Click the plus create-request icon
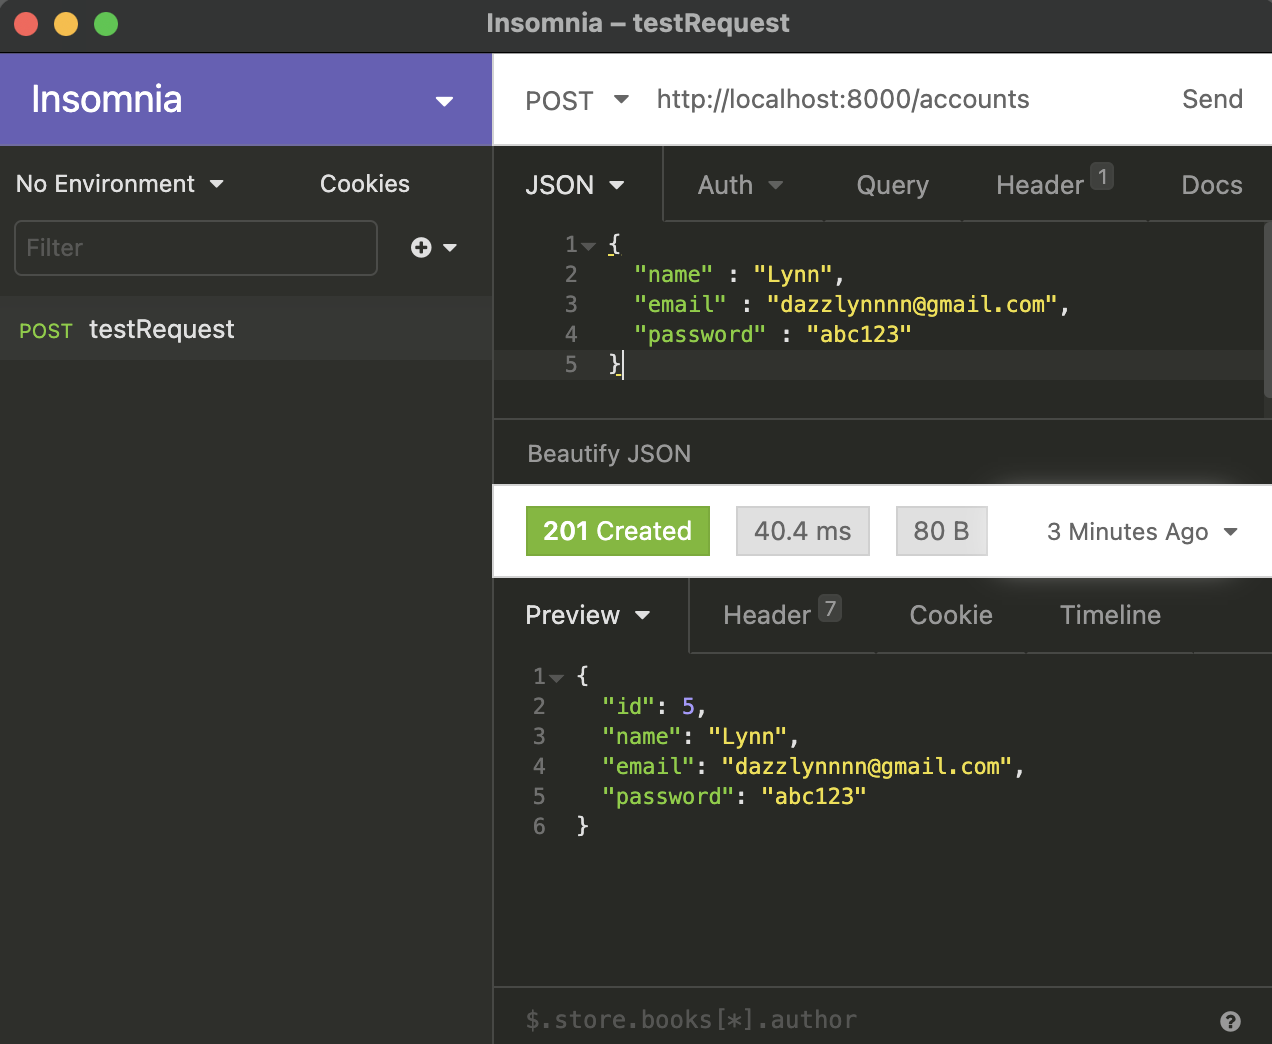 coord(421,248)
